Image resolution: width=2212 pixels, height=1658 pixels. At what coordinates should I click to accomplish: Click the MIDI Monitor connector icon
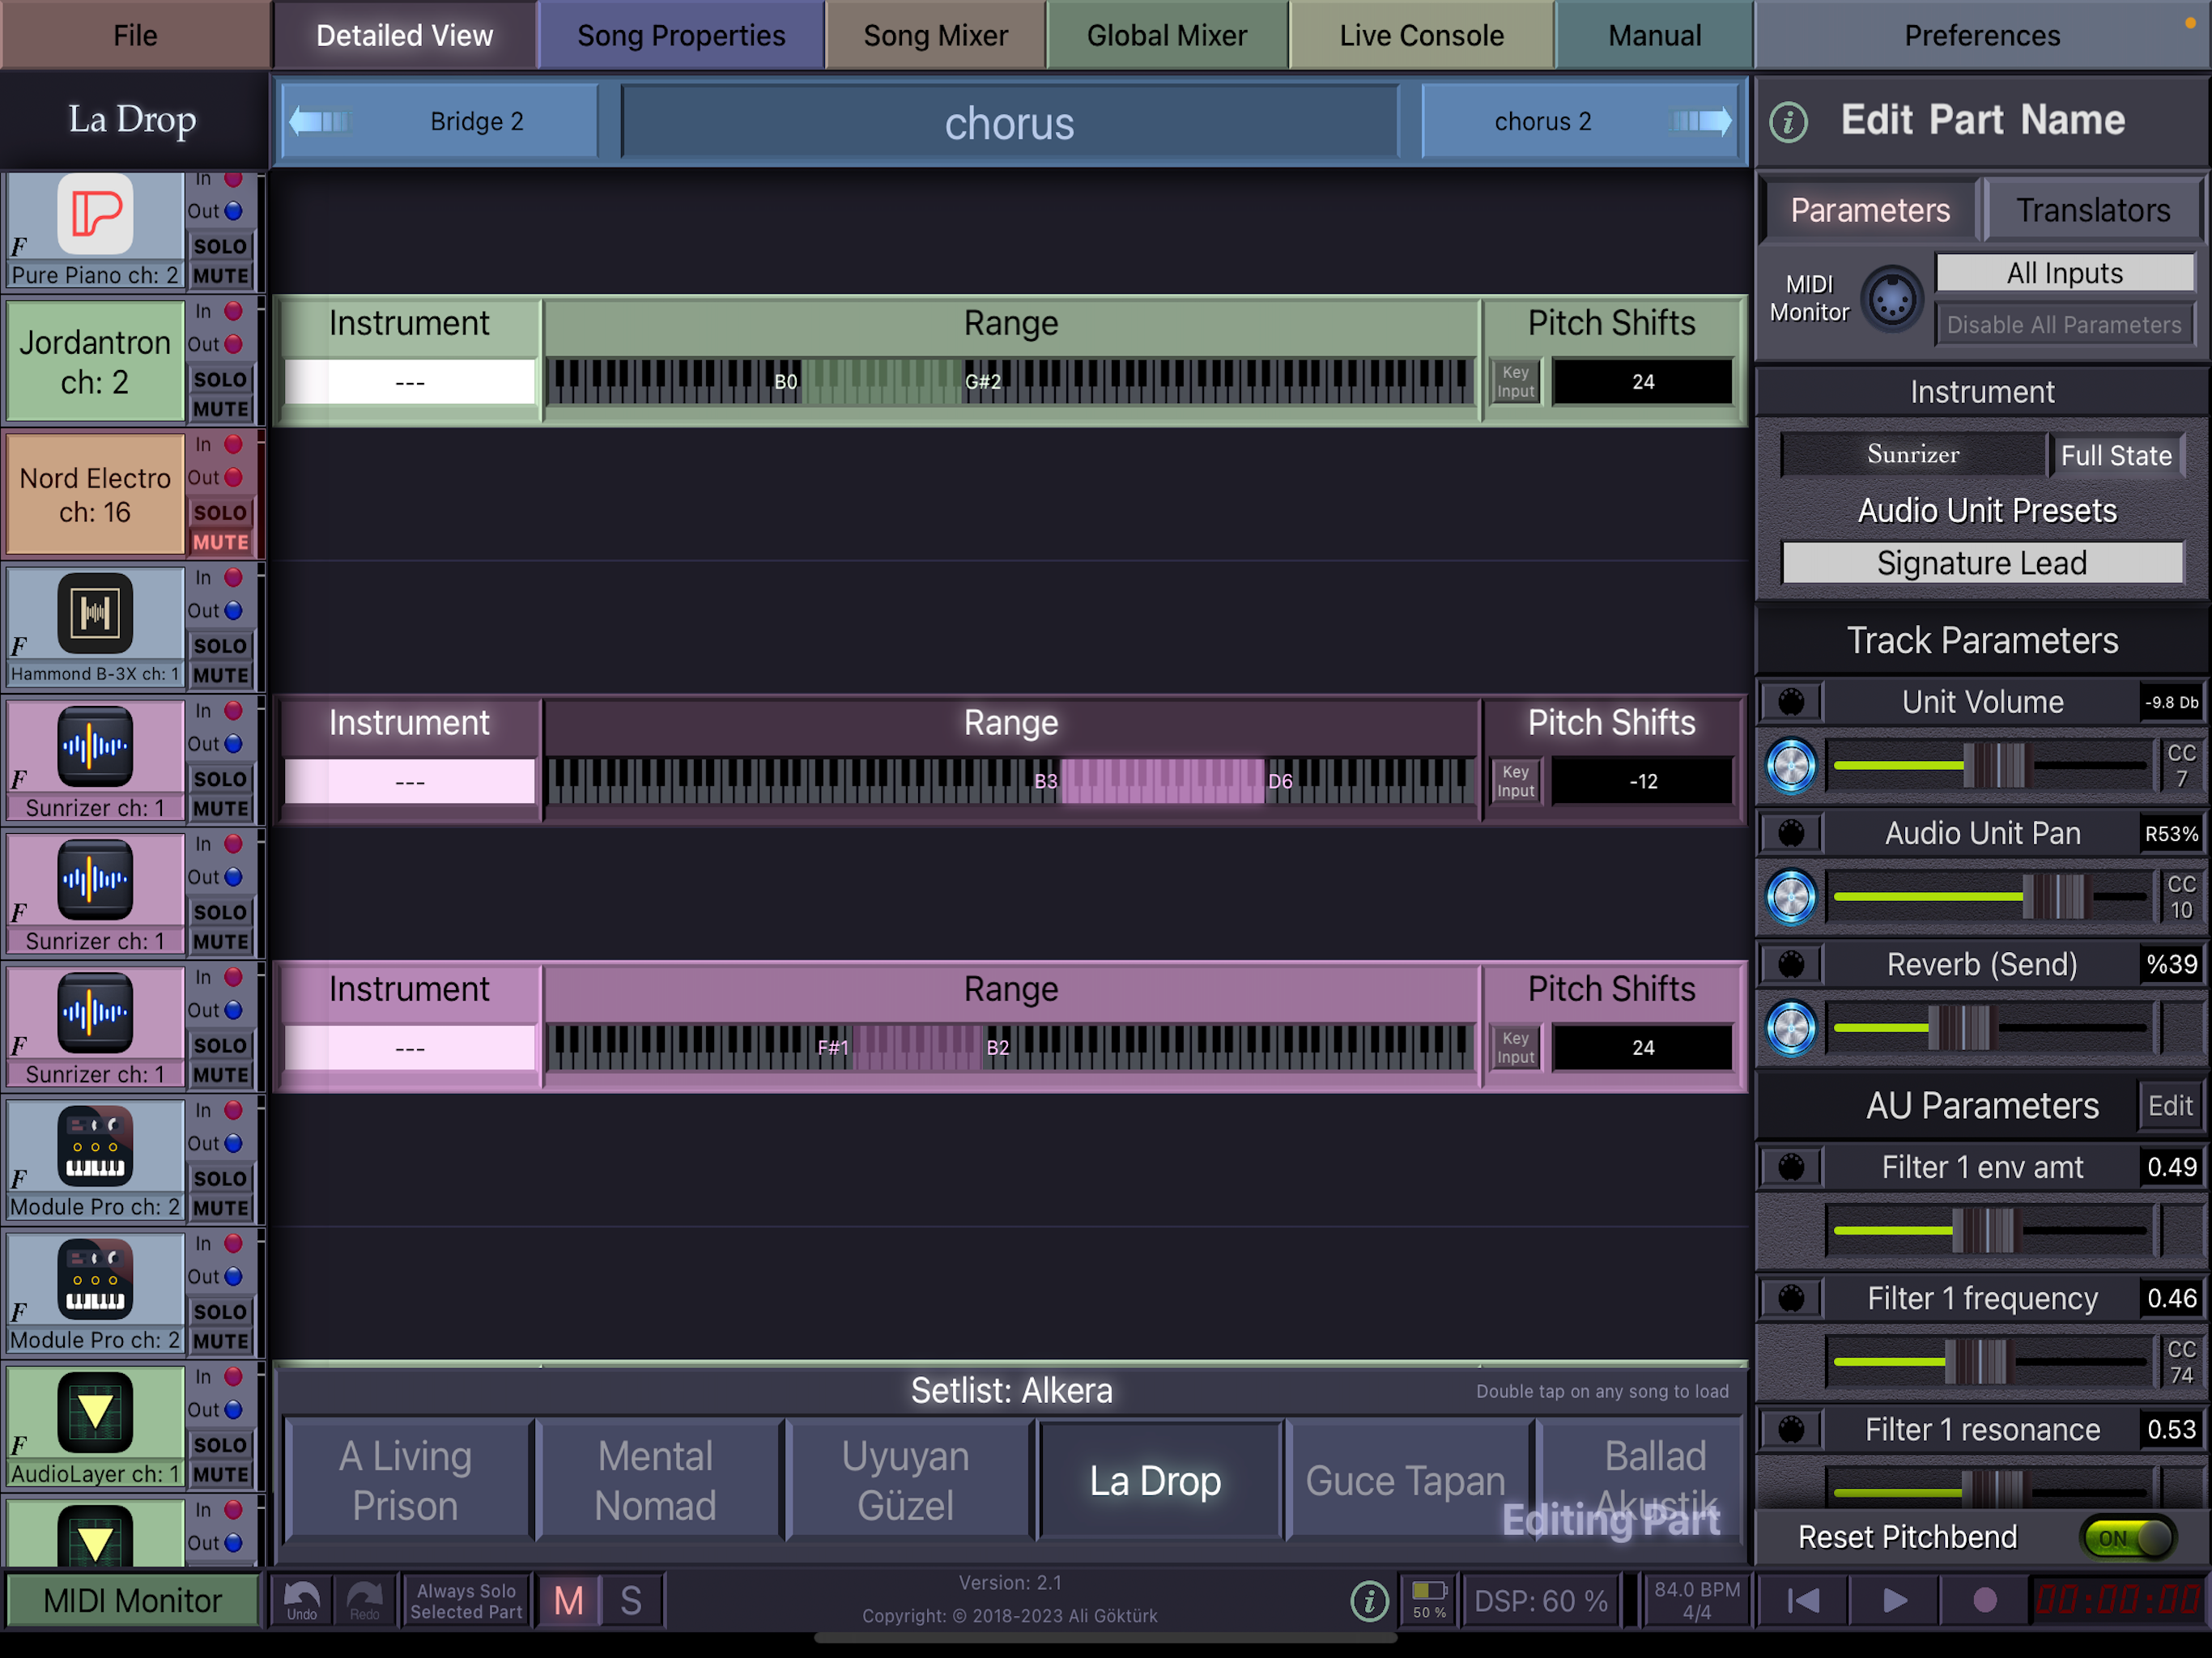click(1892, 299)
